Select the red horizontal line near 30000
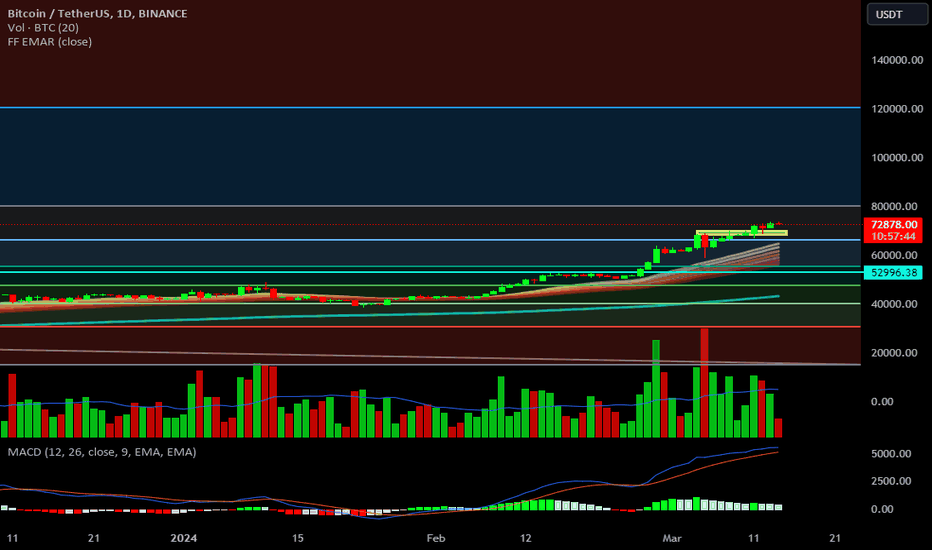The height and width of the screenshot is (550, 932). tap(430, 326)
